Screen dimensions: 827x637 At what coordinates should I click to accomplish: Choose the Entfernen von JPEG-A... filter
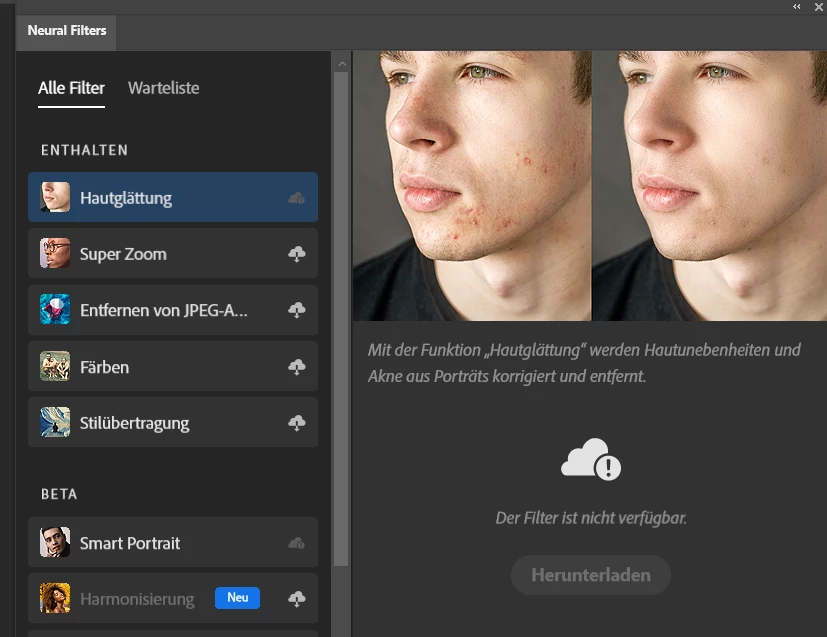click(173, 310)
